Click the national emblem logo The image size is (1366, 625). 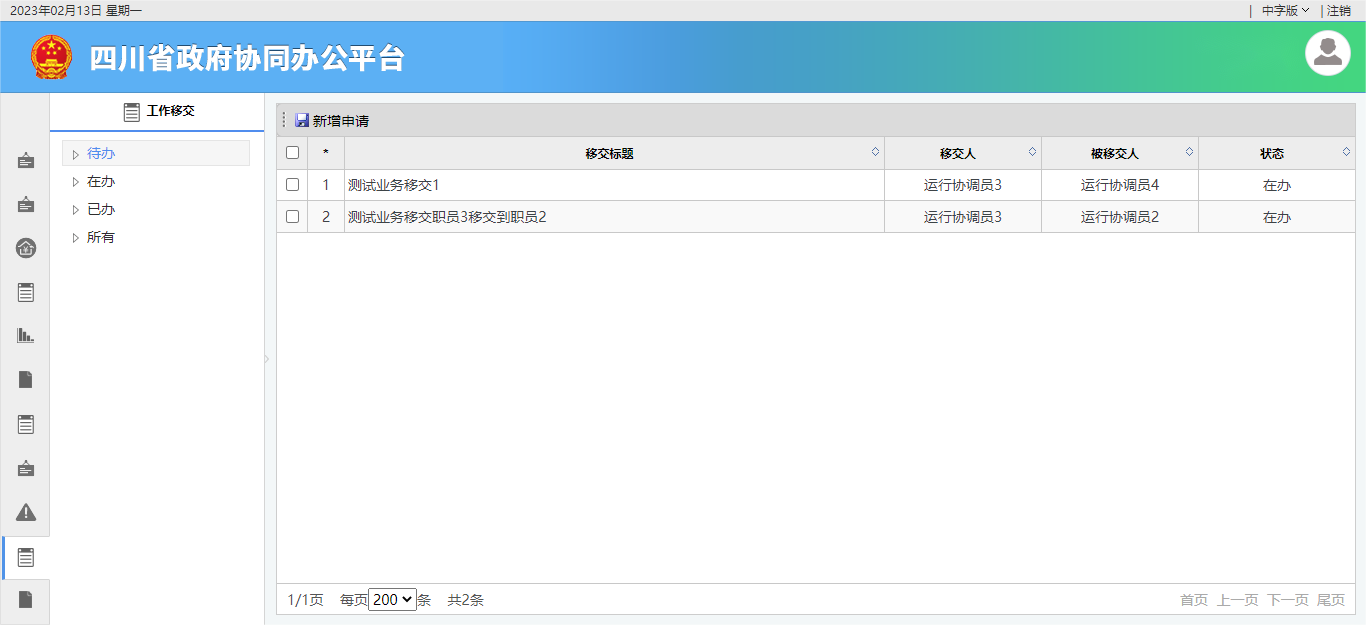[x=52, y=57]
